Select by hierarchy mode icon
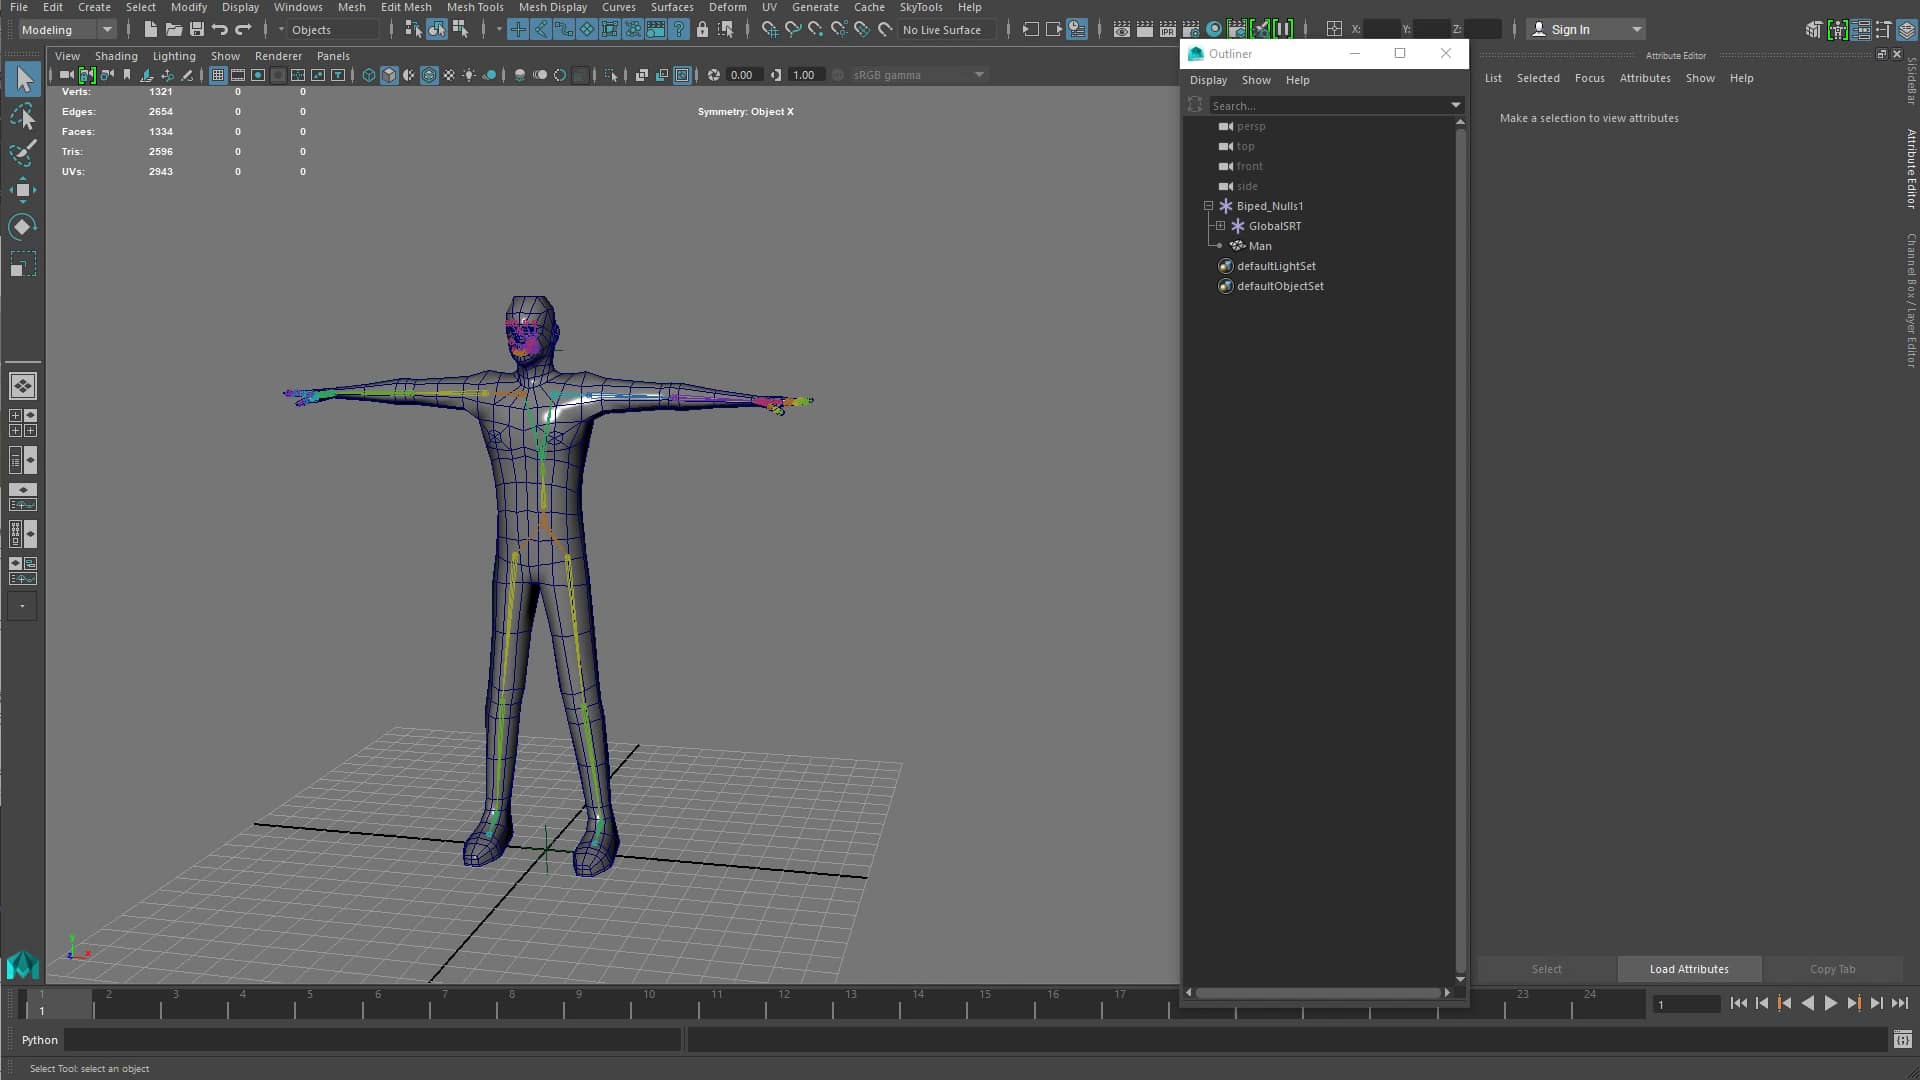The height and width of the screenshot is (1080, 1920). [413, 29]
